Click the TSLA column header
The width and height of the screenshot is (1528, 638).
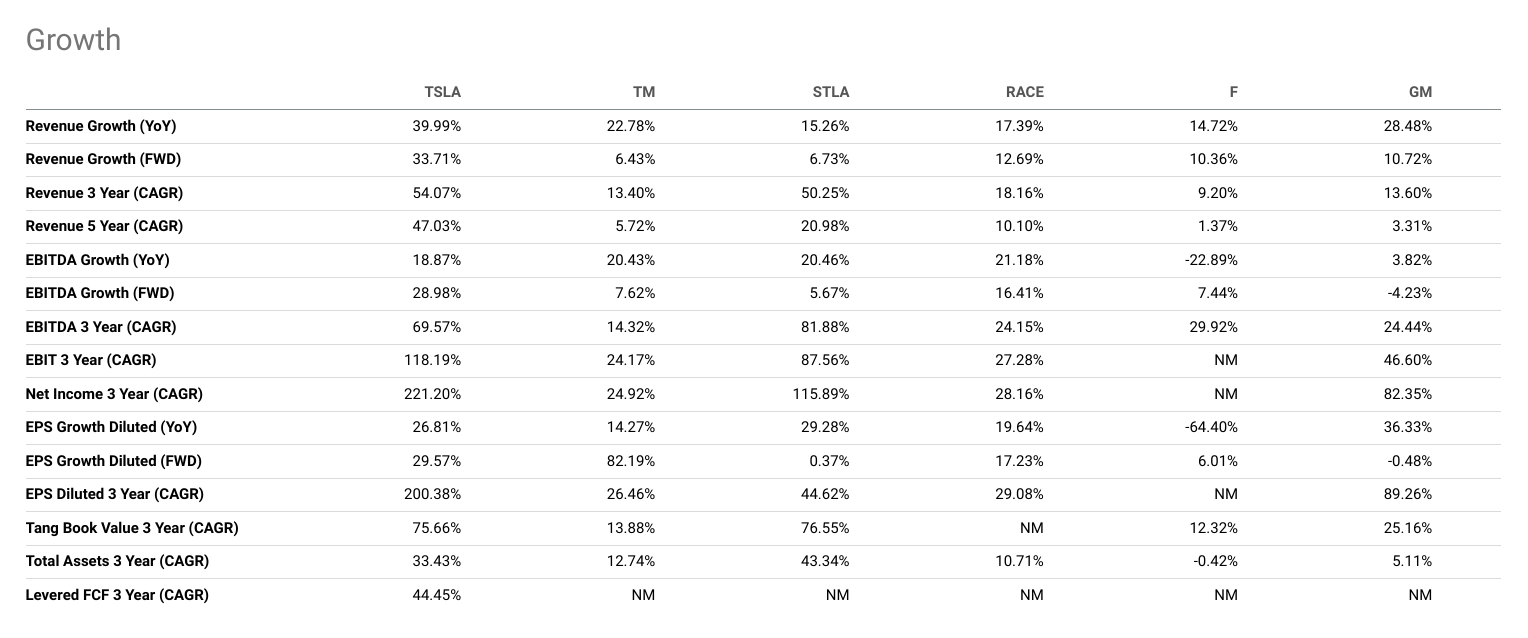click(x=442, y=92)
